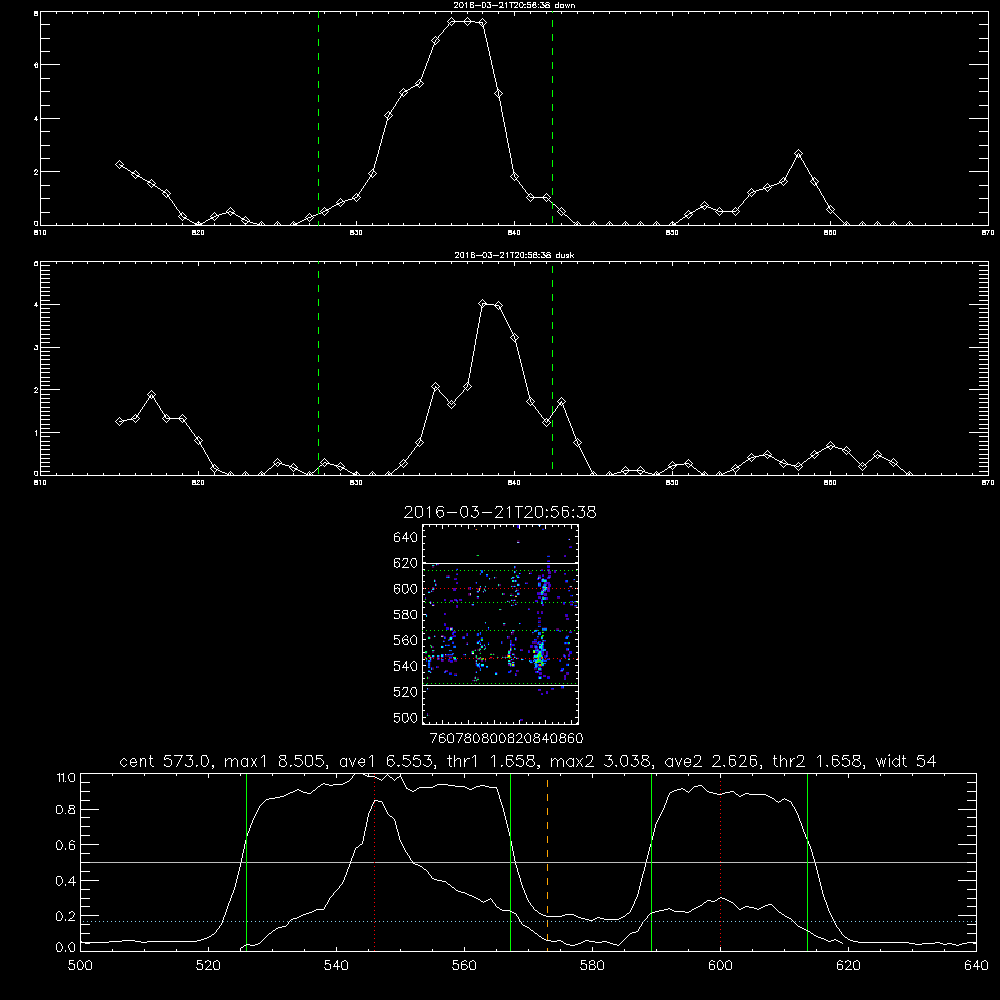Click the horizontal white 0.5 threshold line in bottom plot

click(x=529, y=862)
